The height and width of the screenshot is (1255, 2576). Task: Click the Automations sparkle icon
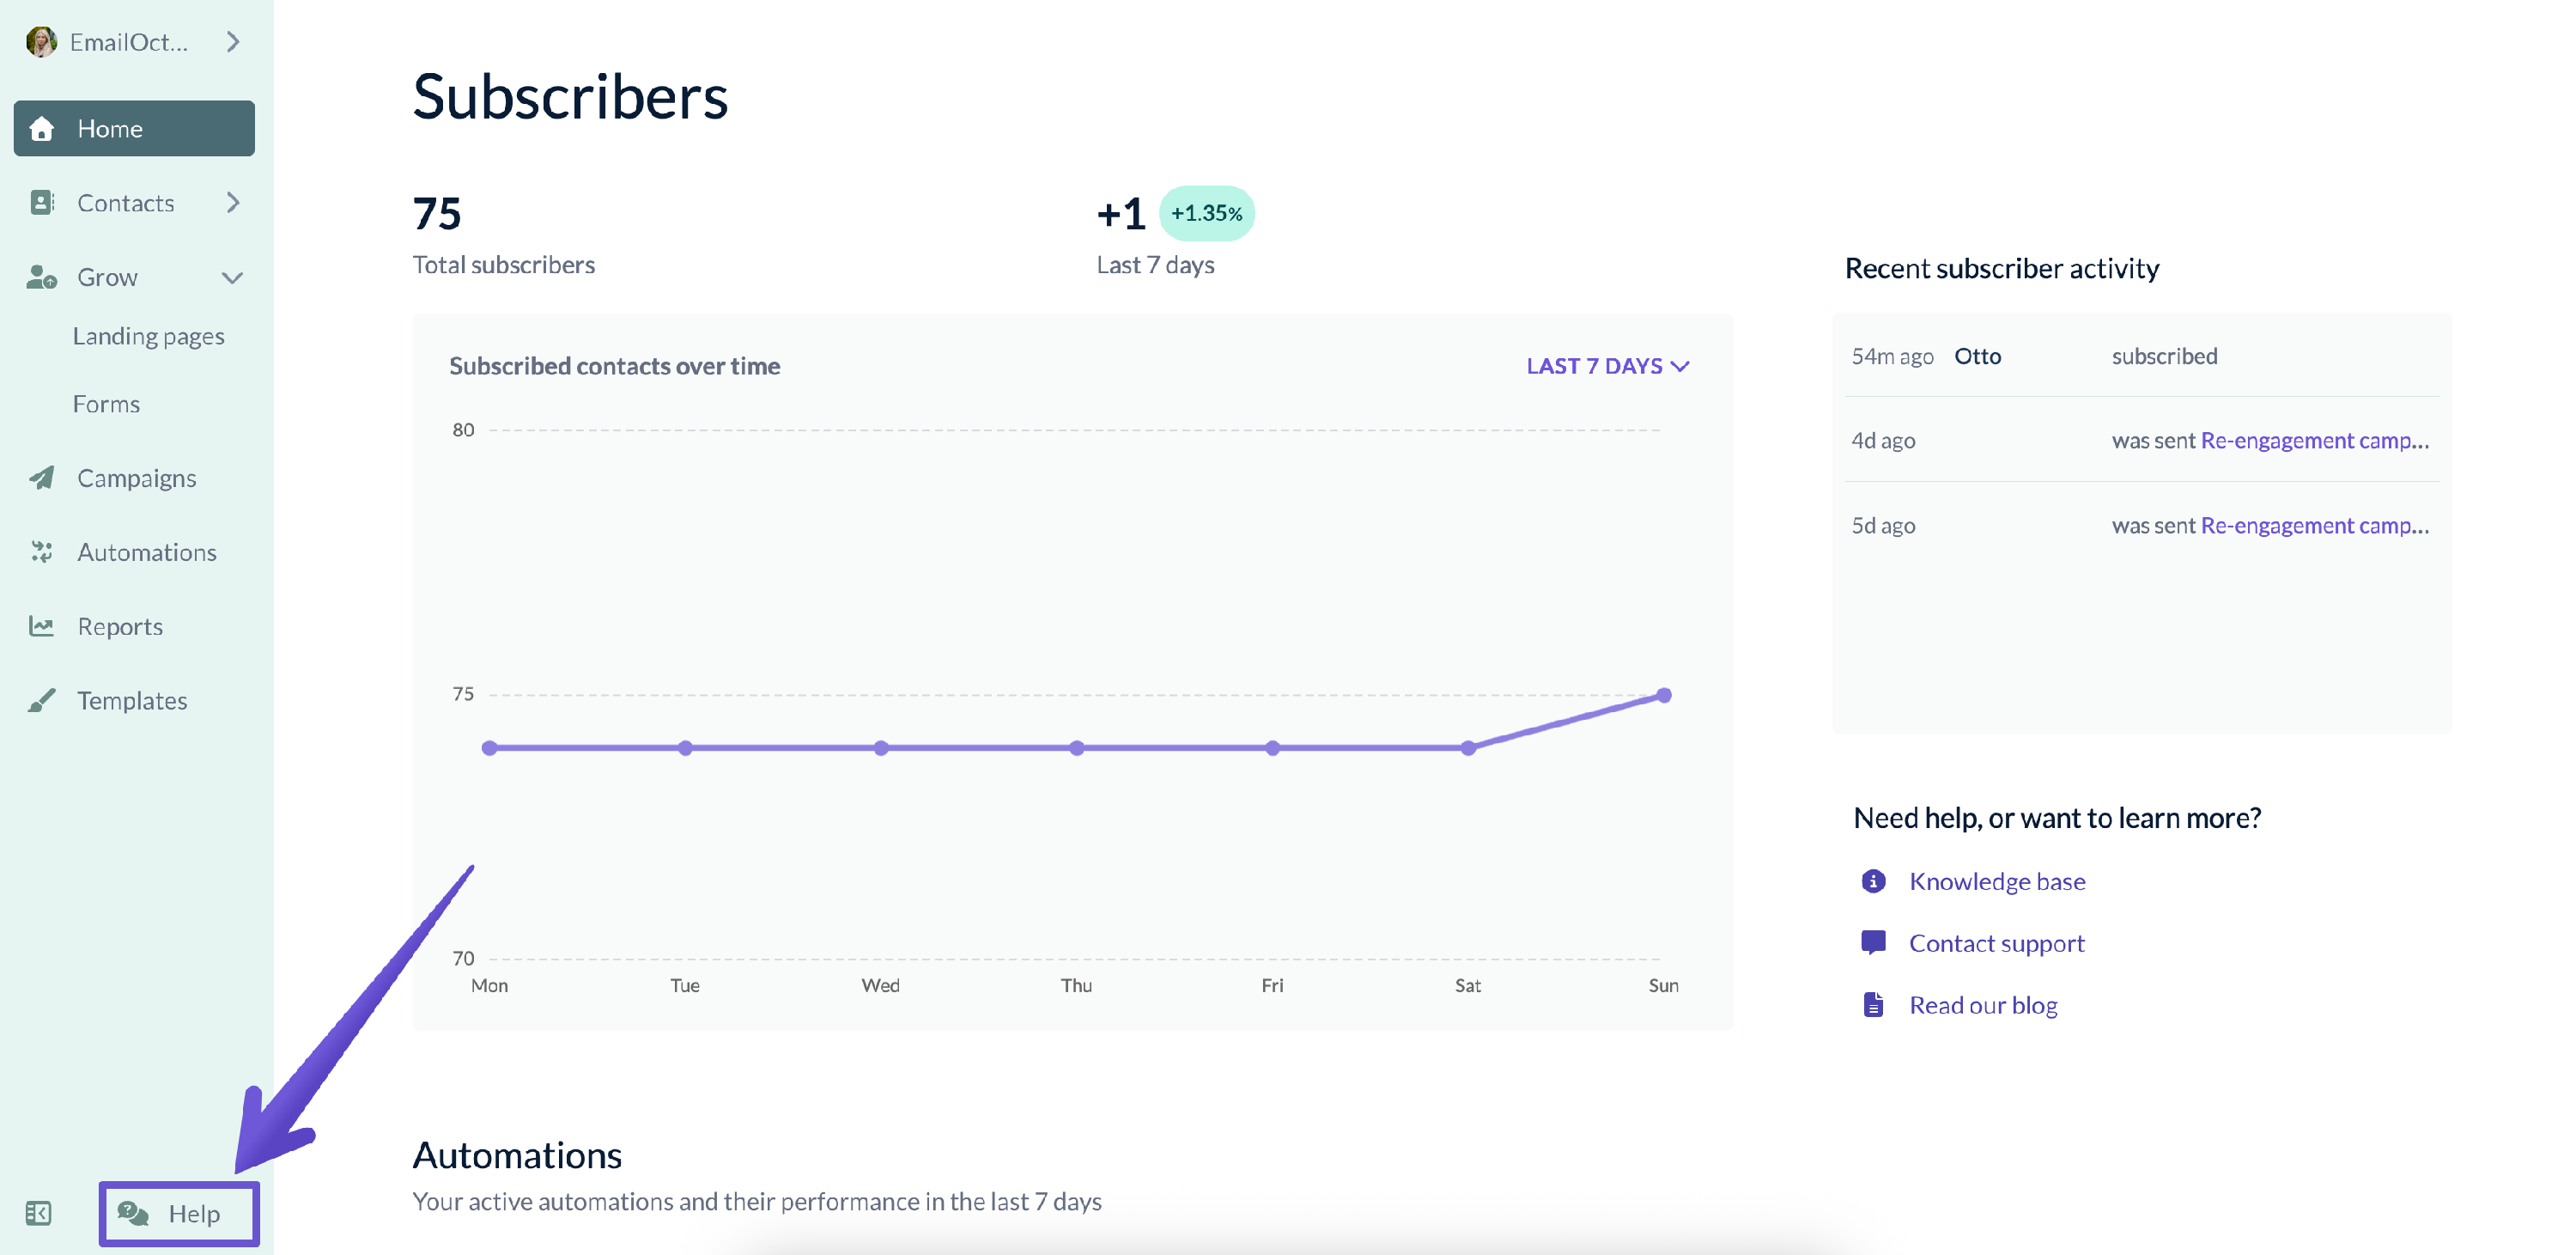tap(42, 552)
